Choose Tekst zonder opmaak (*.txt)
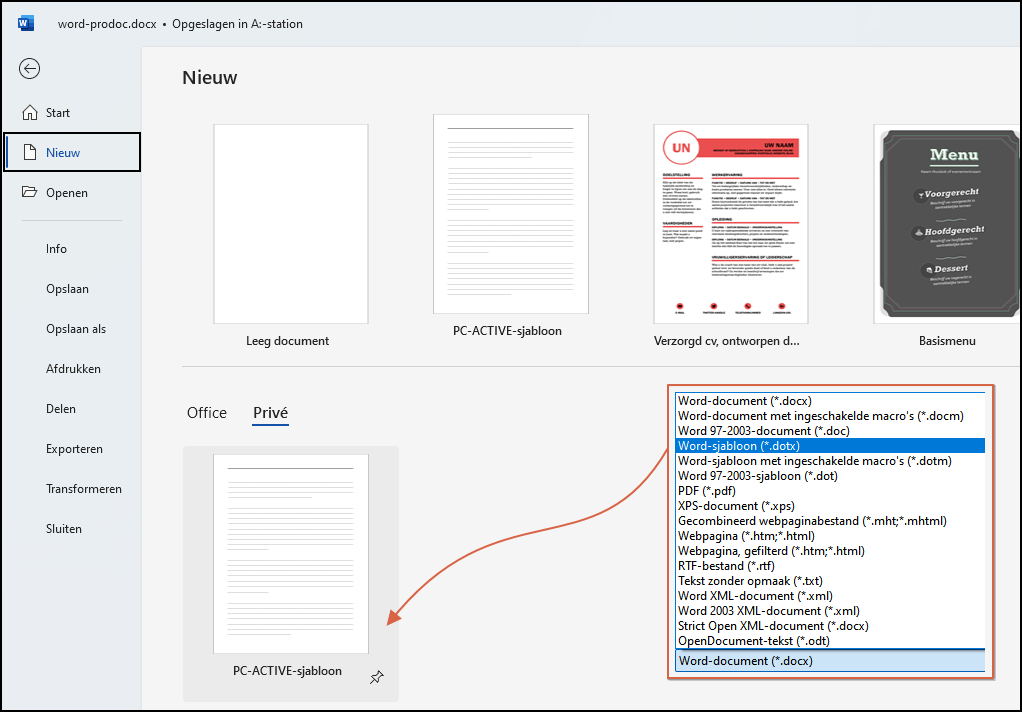The image size is (1022, 712). point(830,581)
